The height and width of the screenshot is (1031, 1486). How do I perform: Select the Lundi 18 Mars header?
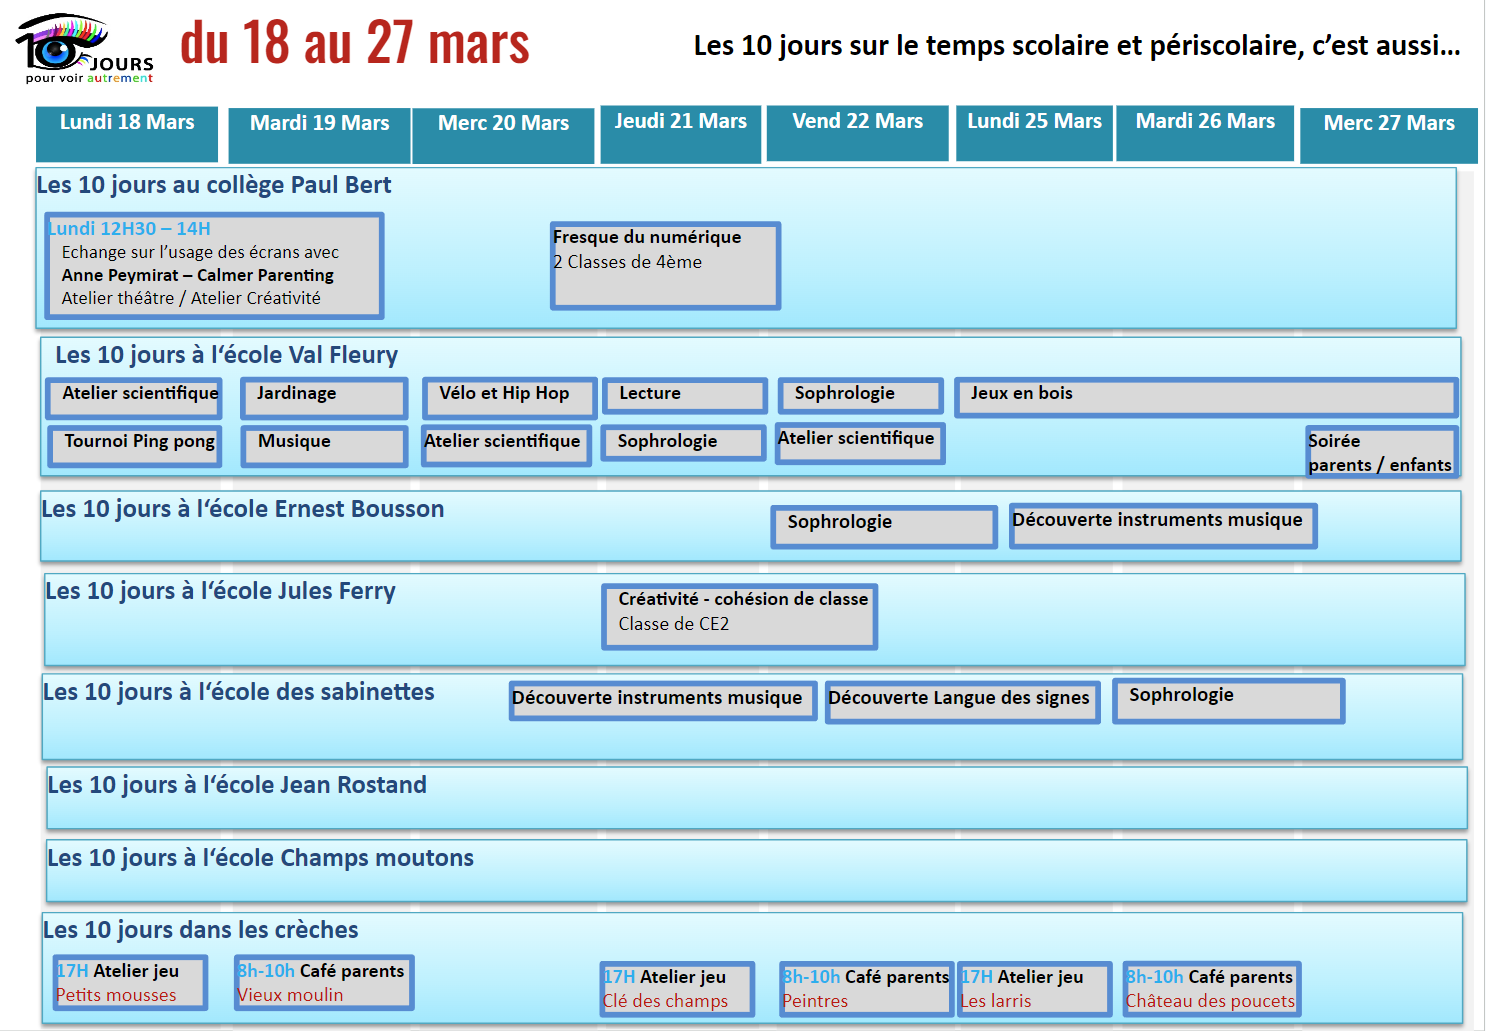(127, 133)
